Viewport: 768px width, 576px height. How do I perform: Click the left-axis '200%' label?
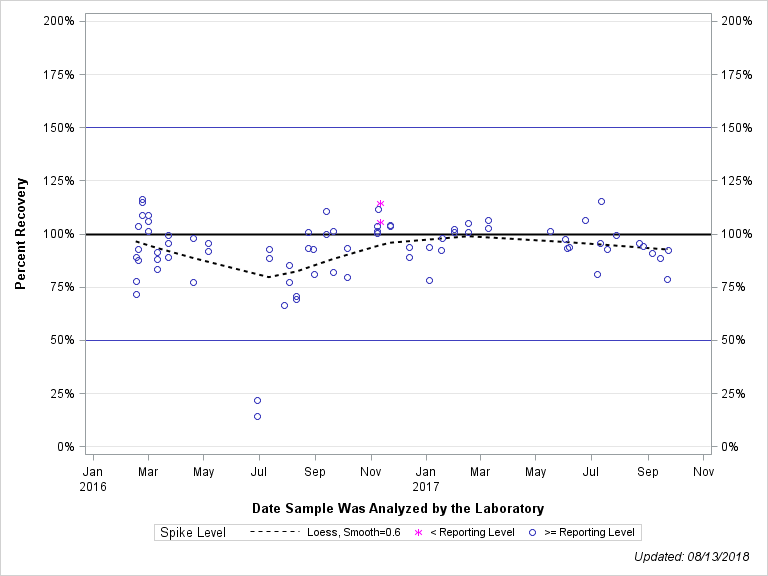point(59,21)
